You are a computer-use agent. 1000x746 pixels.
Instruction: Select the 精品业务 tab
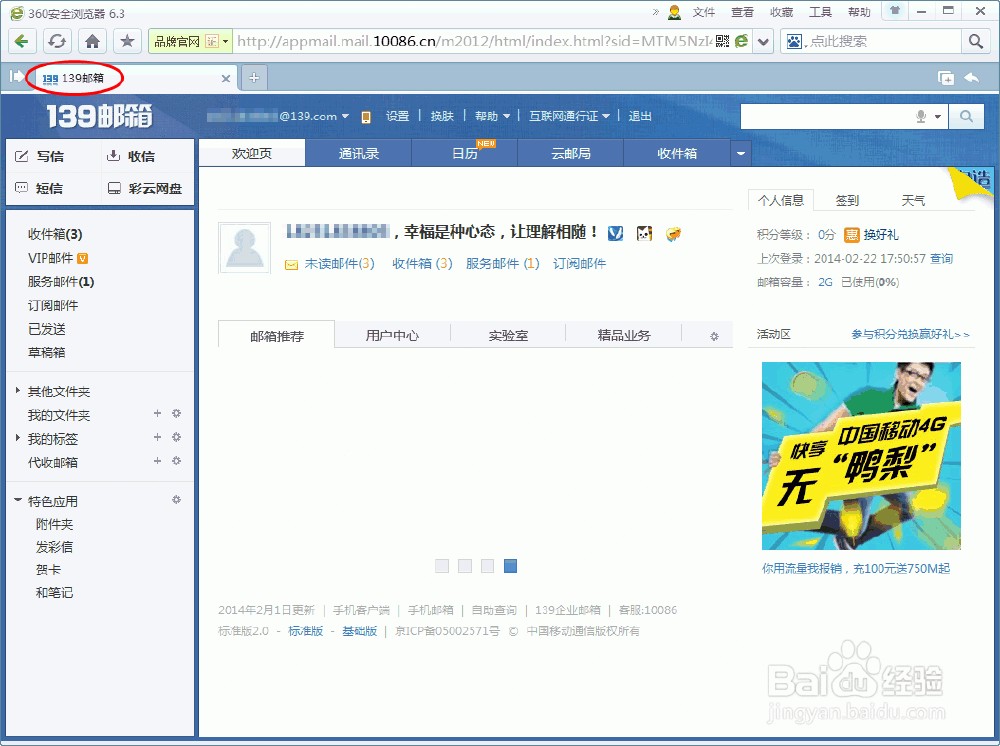tap(624, 335)
